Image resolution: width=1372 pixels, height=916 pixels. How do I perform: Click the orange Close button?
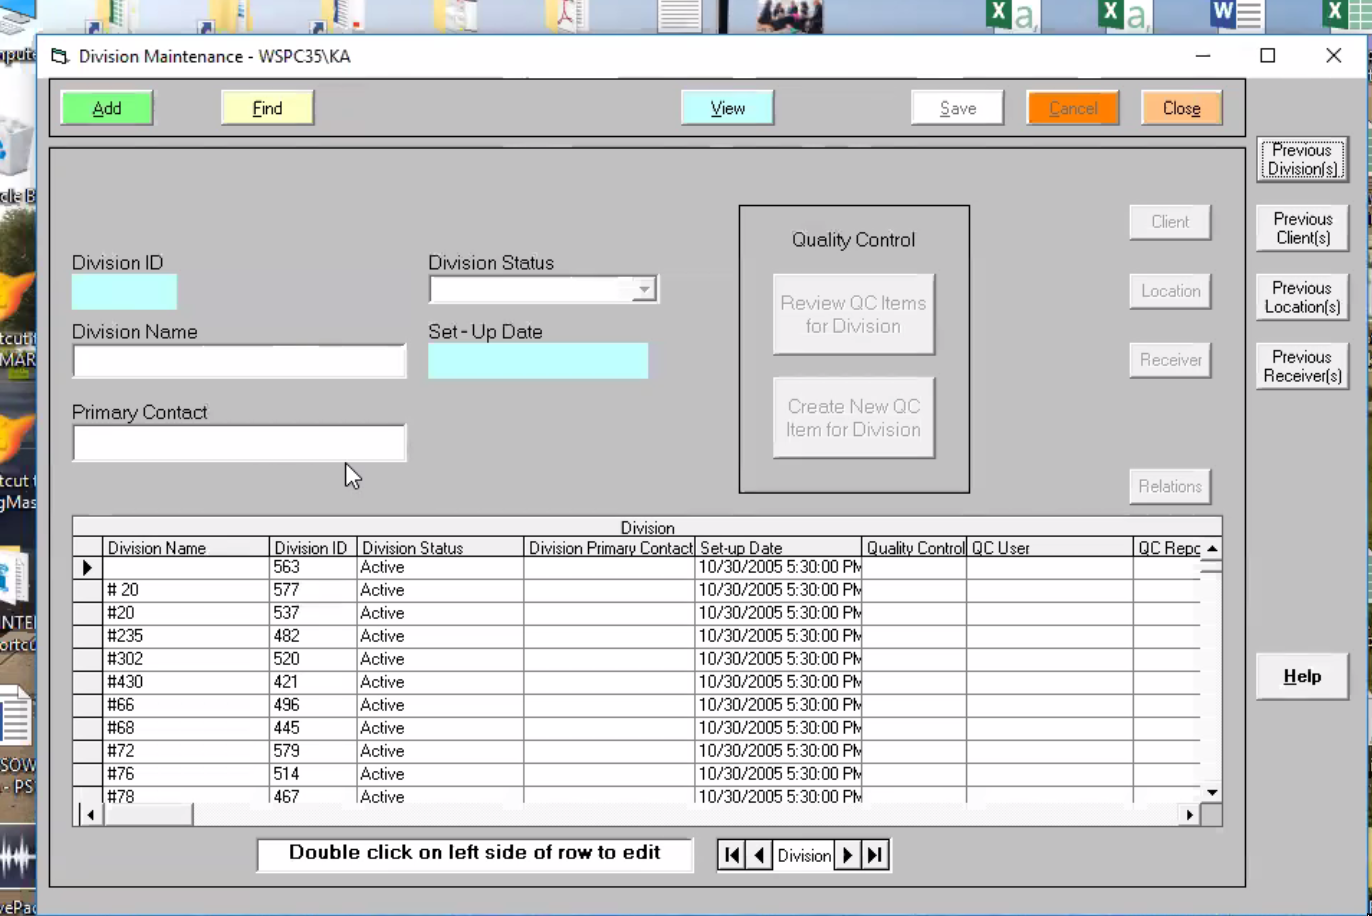pyautogui.click(x=1182, y=108)
